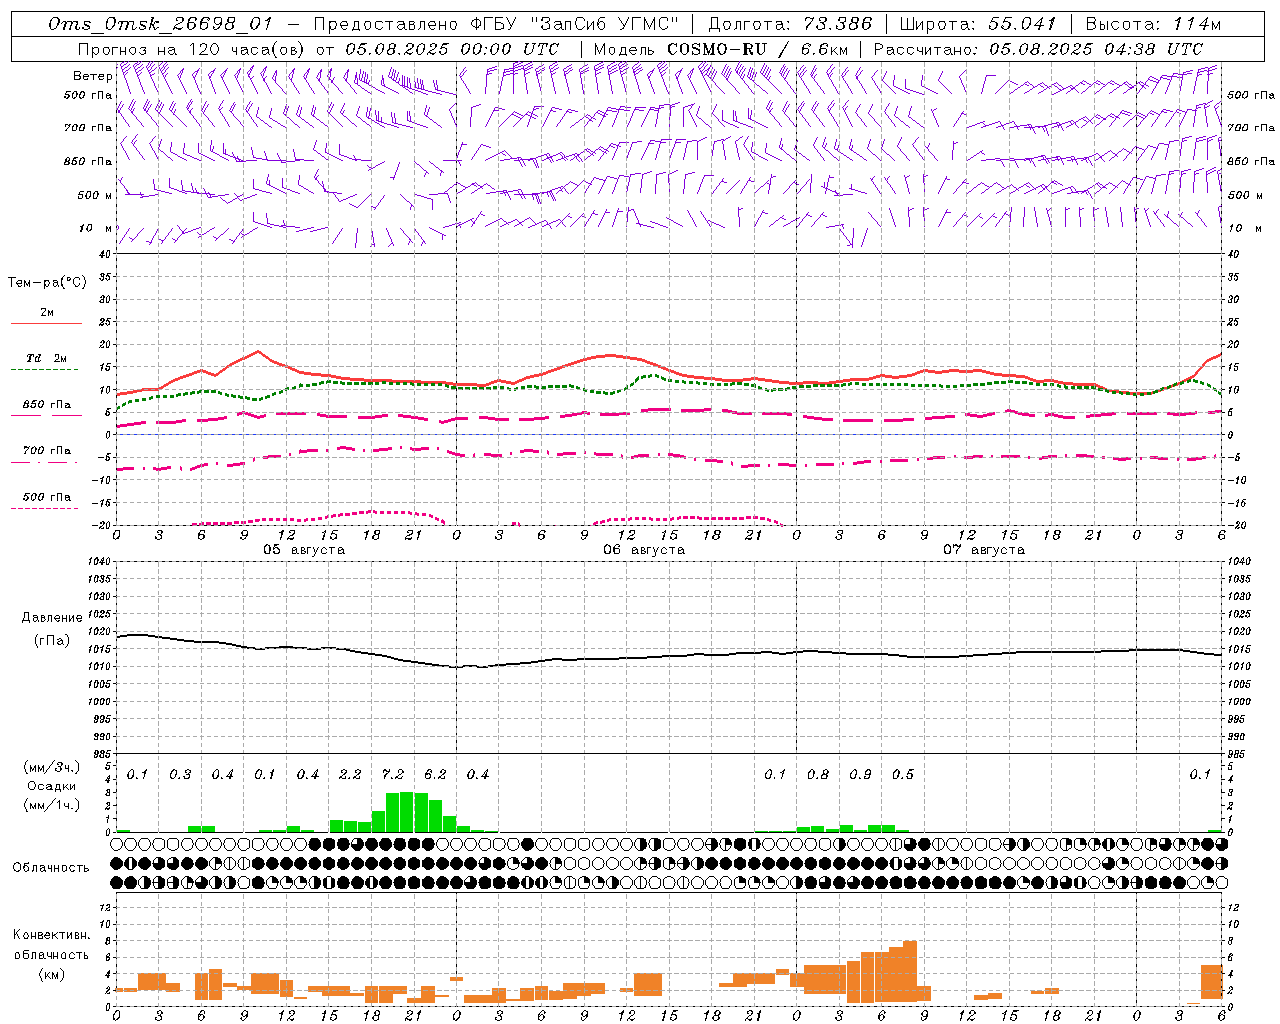Viewport: 1280px width, 1024px height.
Task: Click the (мм/1ч.) precipitation unit label
Action: pyautogui.click(x=52, y=805)
